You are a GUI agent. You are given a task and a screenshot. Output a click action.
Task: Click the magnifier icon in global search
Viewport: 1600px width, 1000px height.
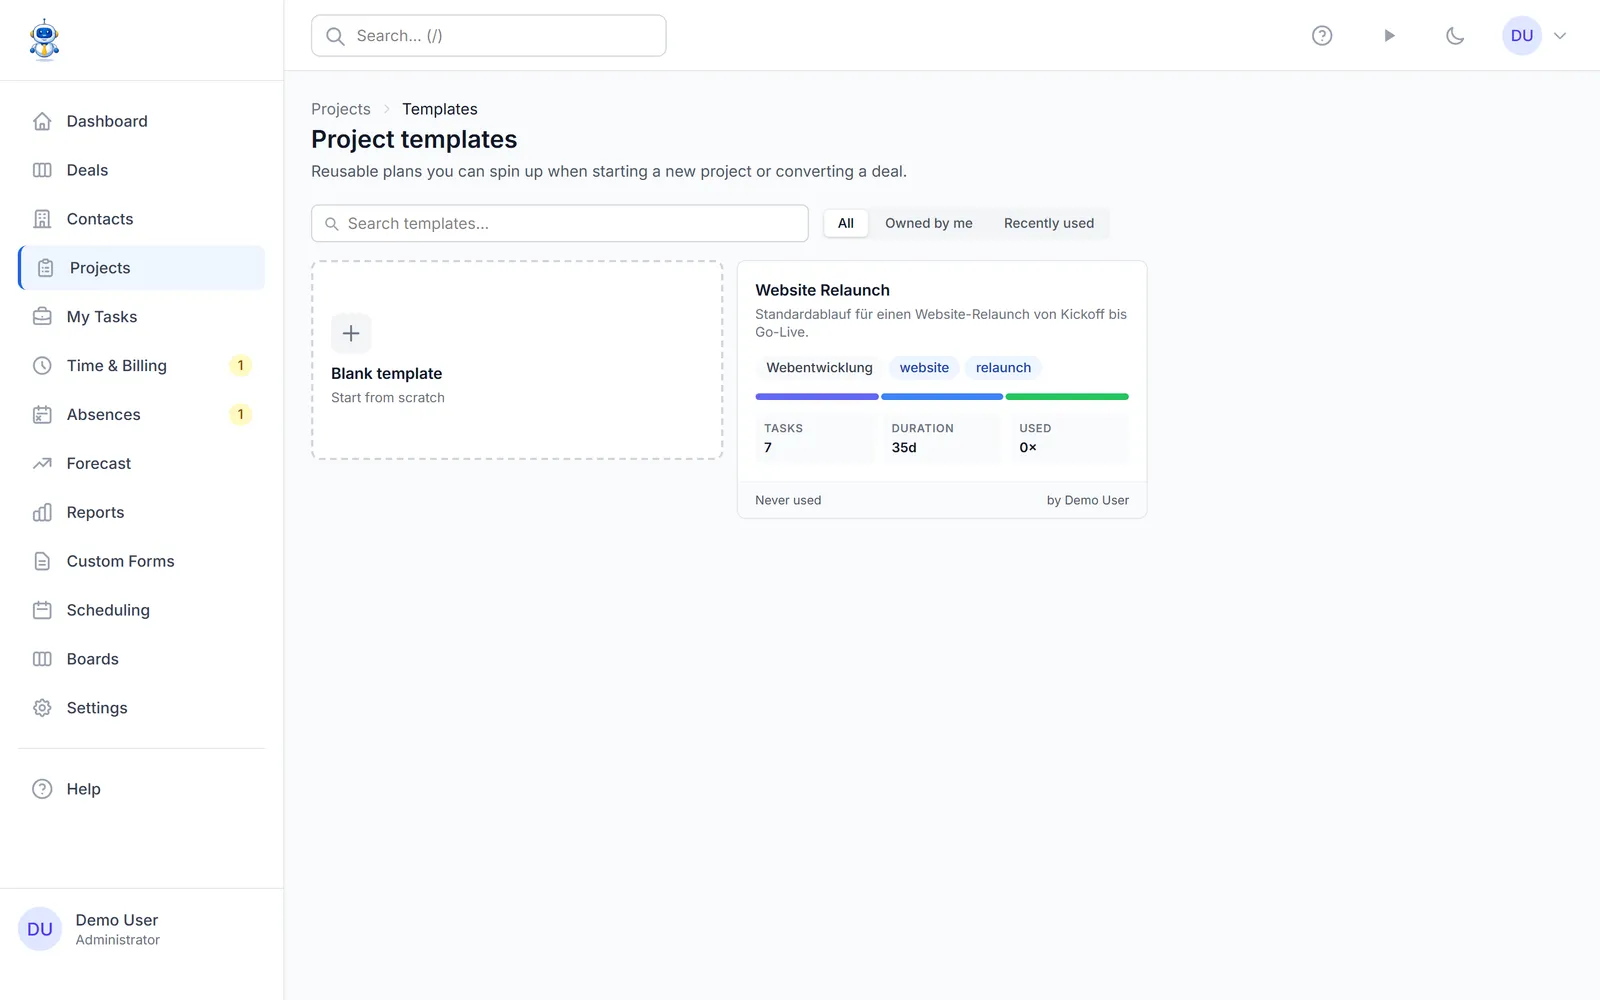click(x=336, y=36)
